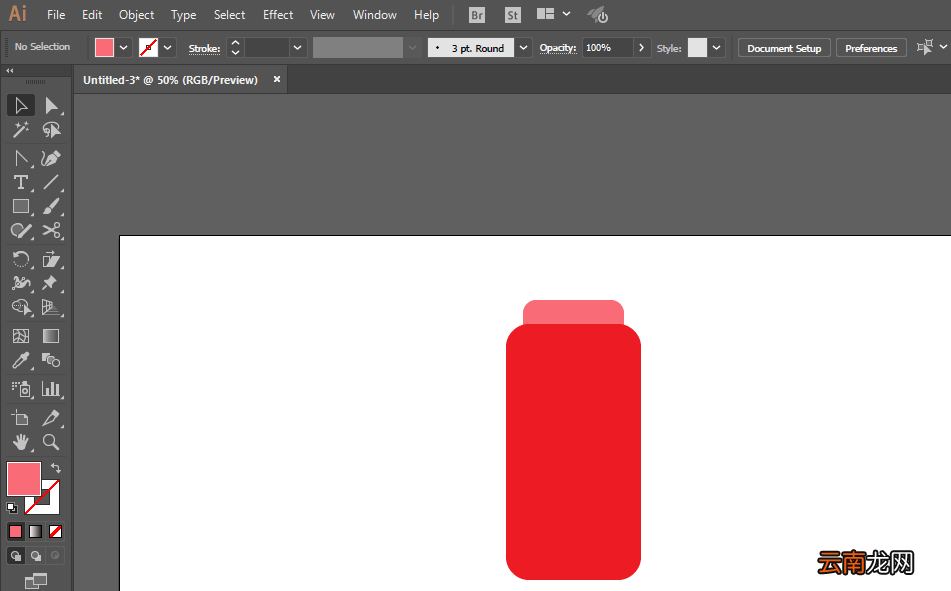Choose the Magic Wand tool
951x591 pixels.
[x=21, y=129]
